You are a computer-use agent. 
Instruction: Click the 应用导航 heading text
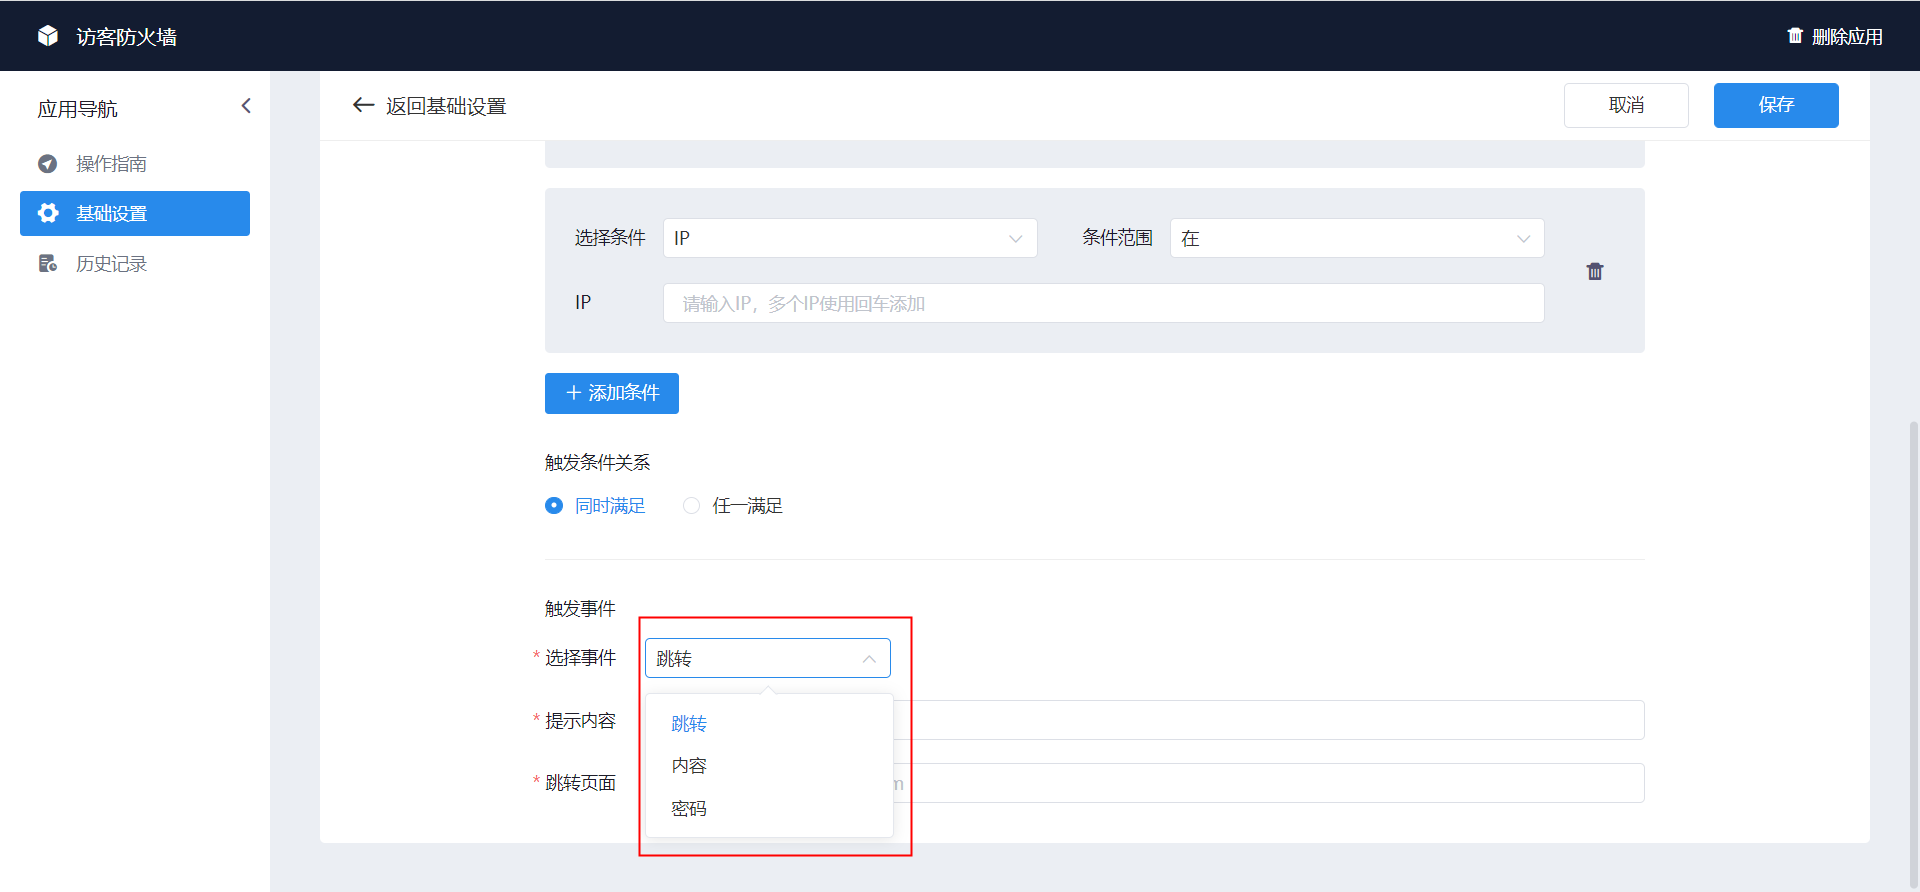[77, 109]
